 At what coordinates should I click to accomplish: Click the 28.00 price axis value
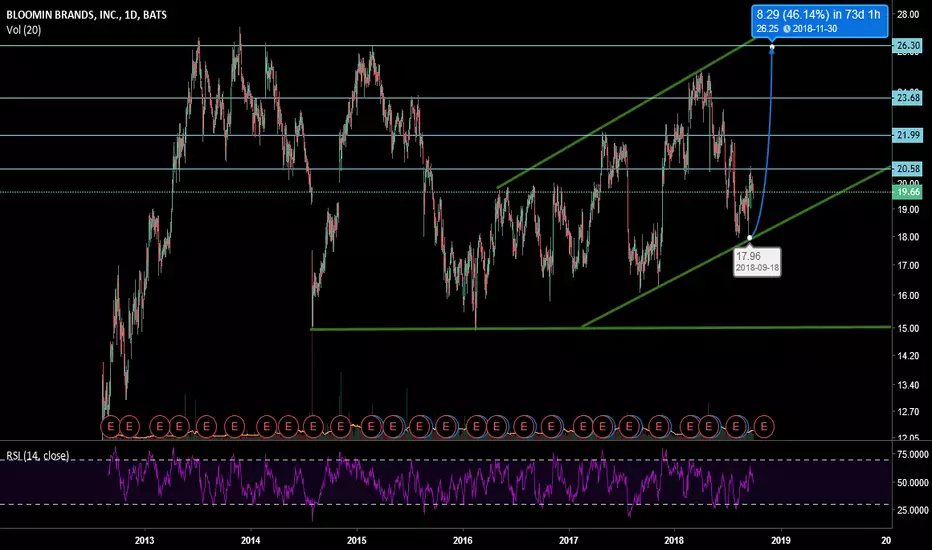pos(908,14)
